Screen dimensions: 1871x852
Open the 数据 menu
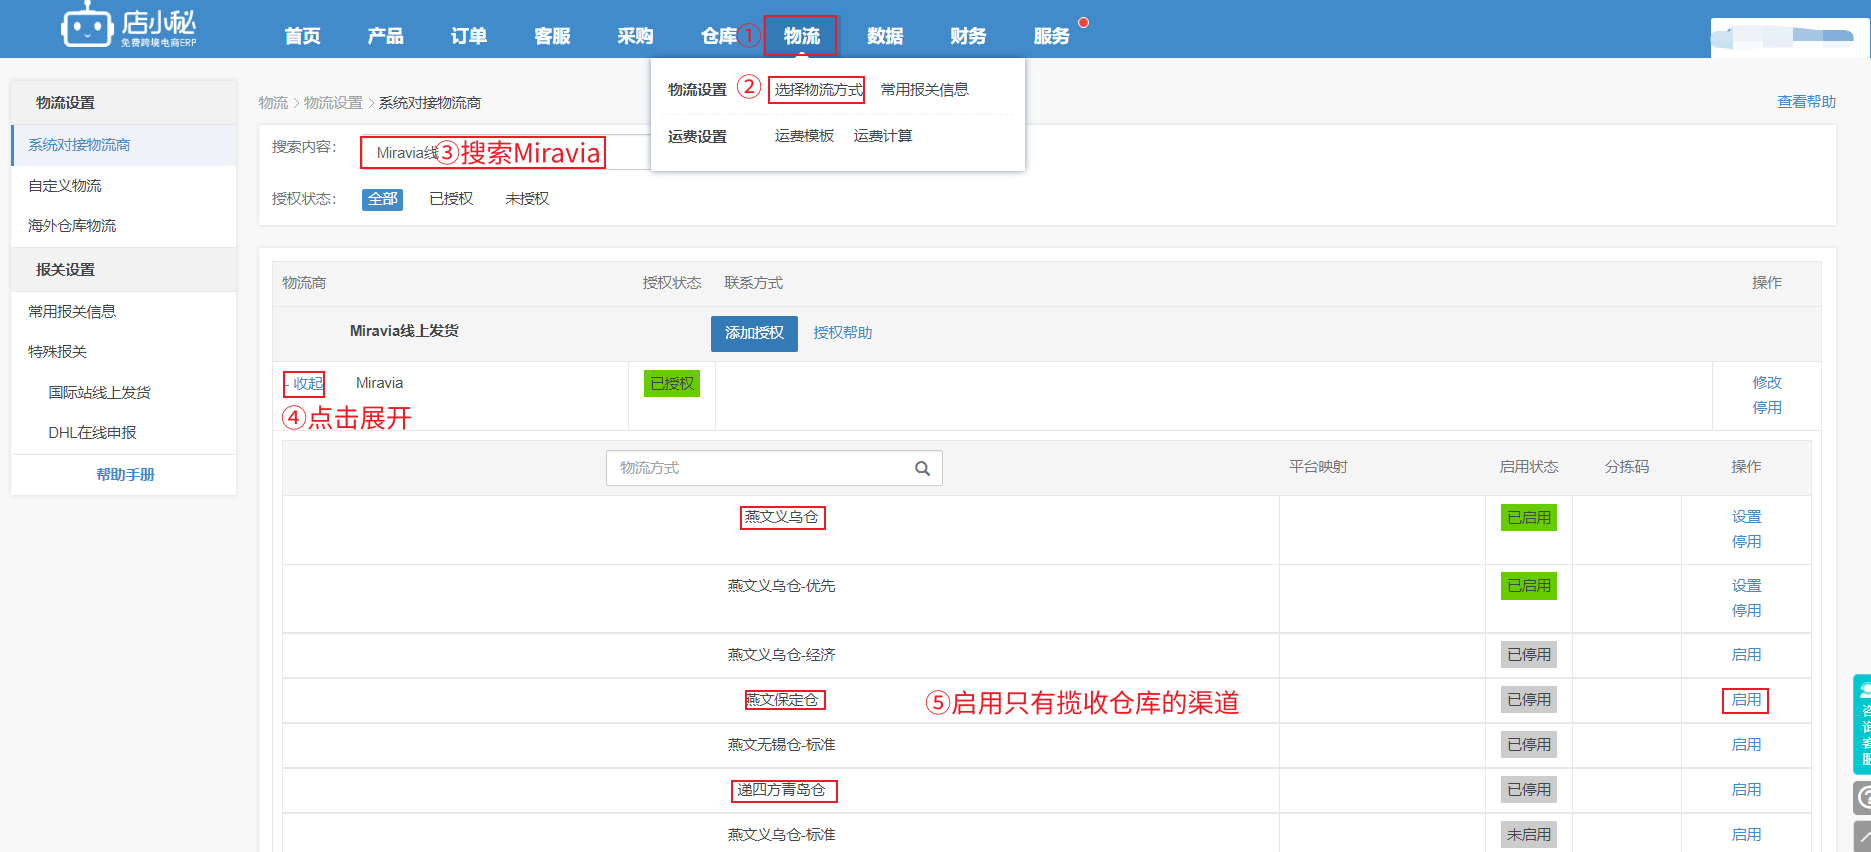(x=885, y=36)
